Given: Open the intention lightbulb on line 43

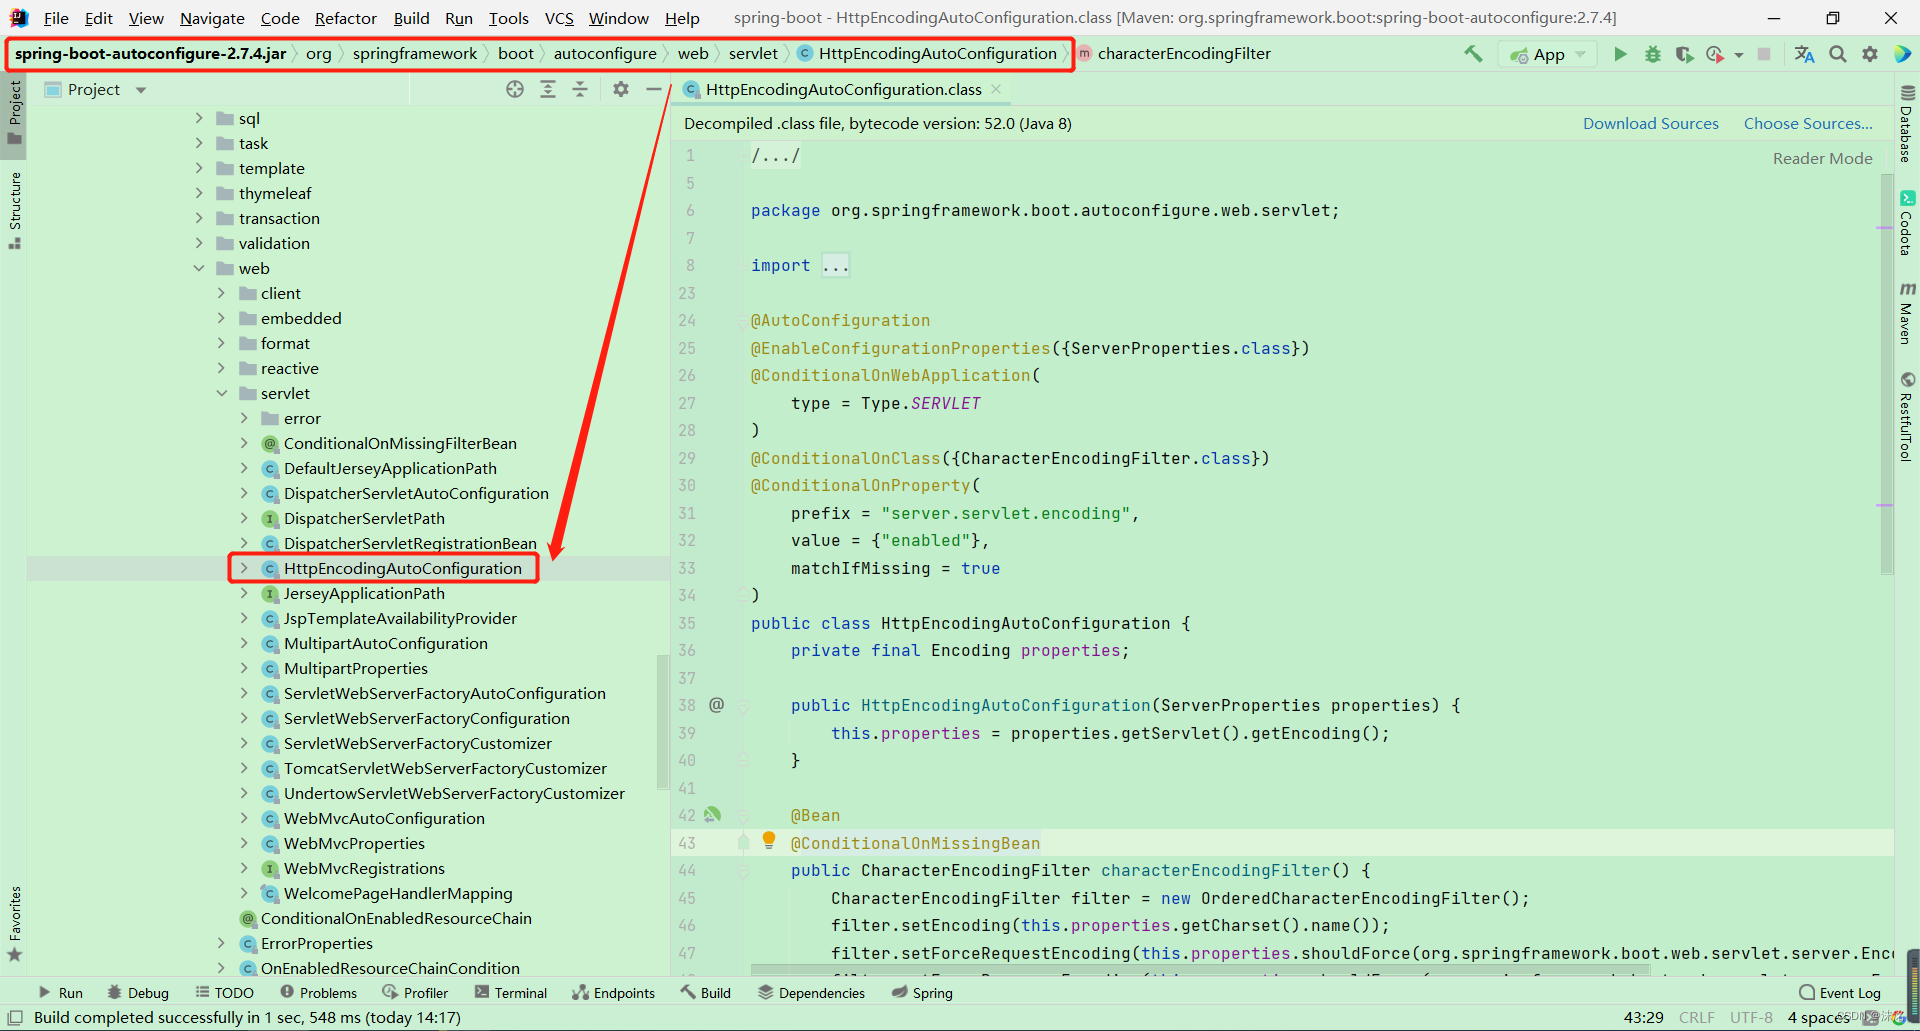Looking at the screenshot, I should click(768, 840).
